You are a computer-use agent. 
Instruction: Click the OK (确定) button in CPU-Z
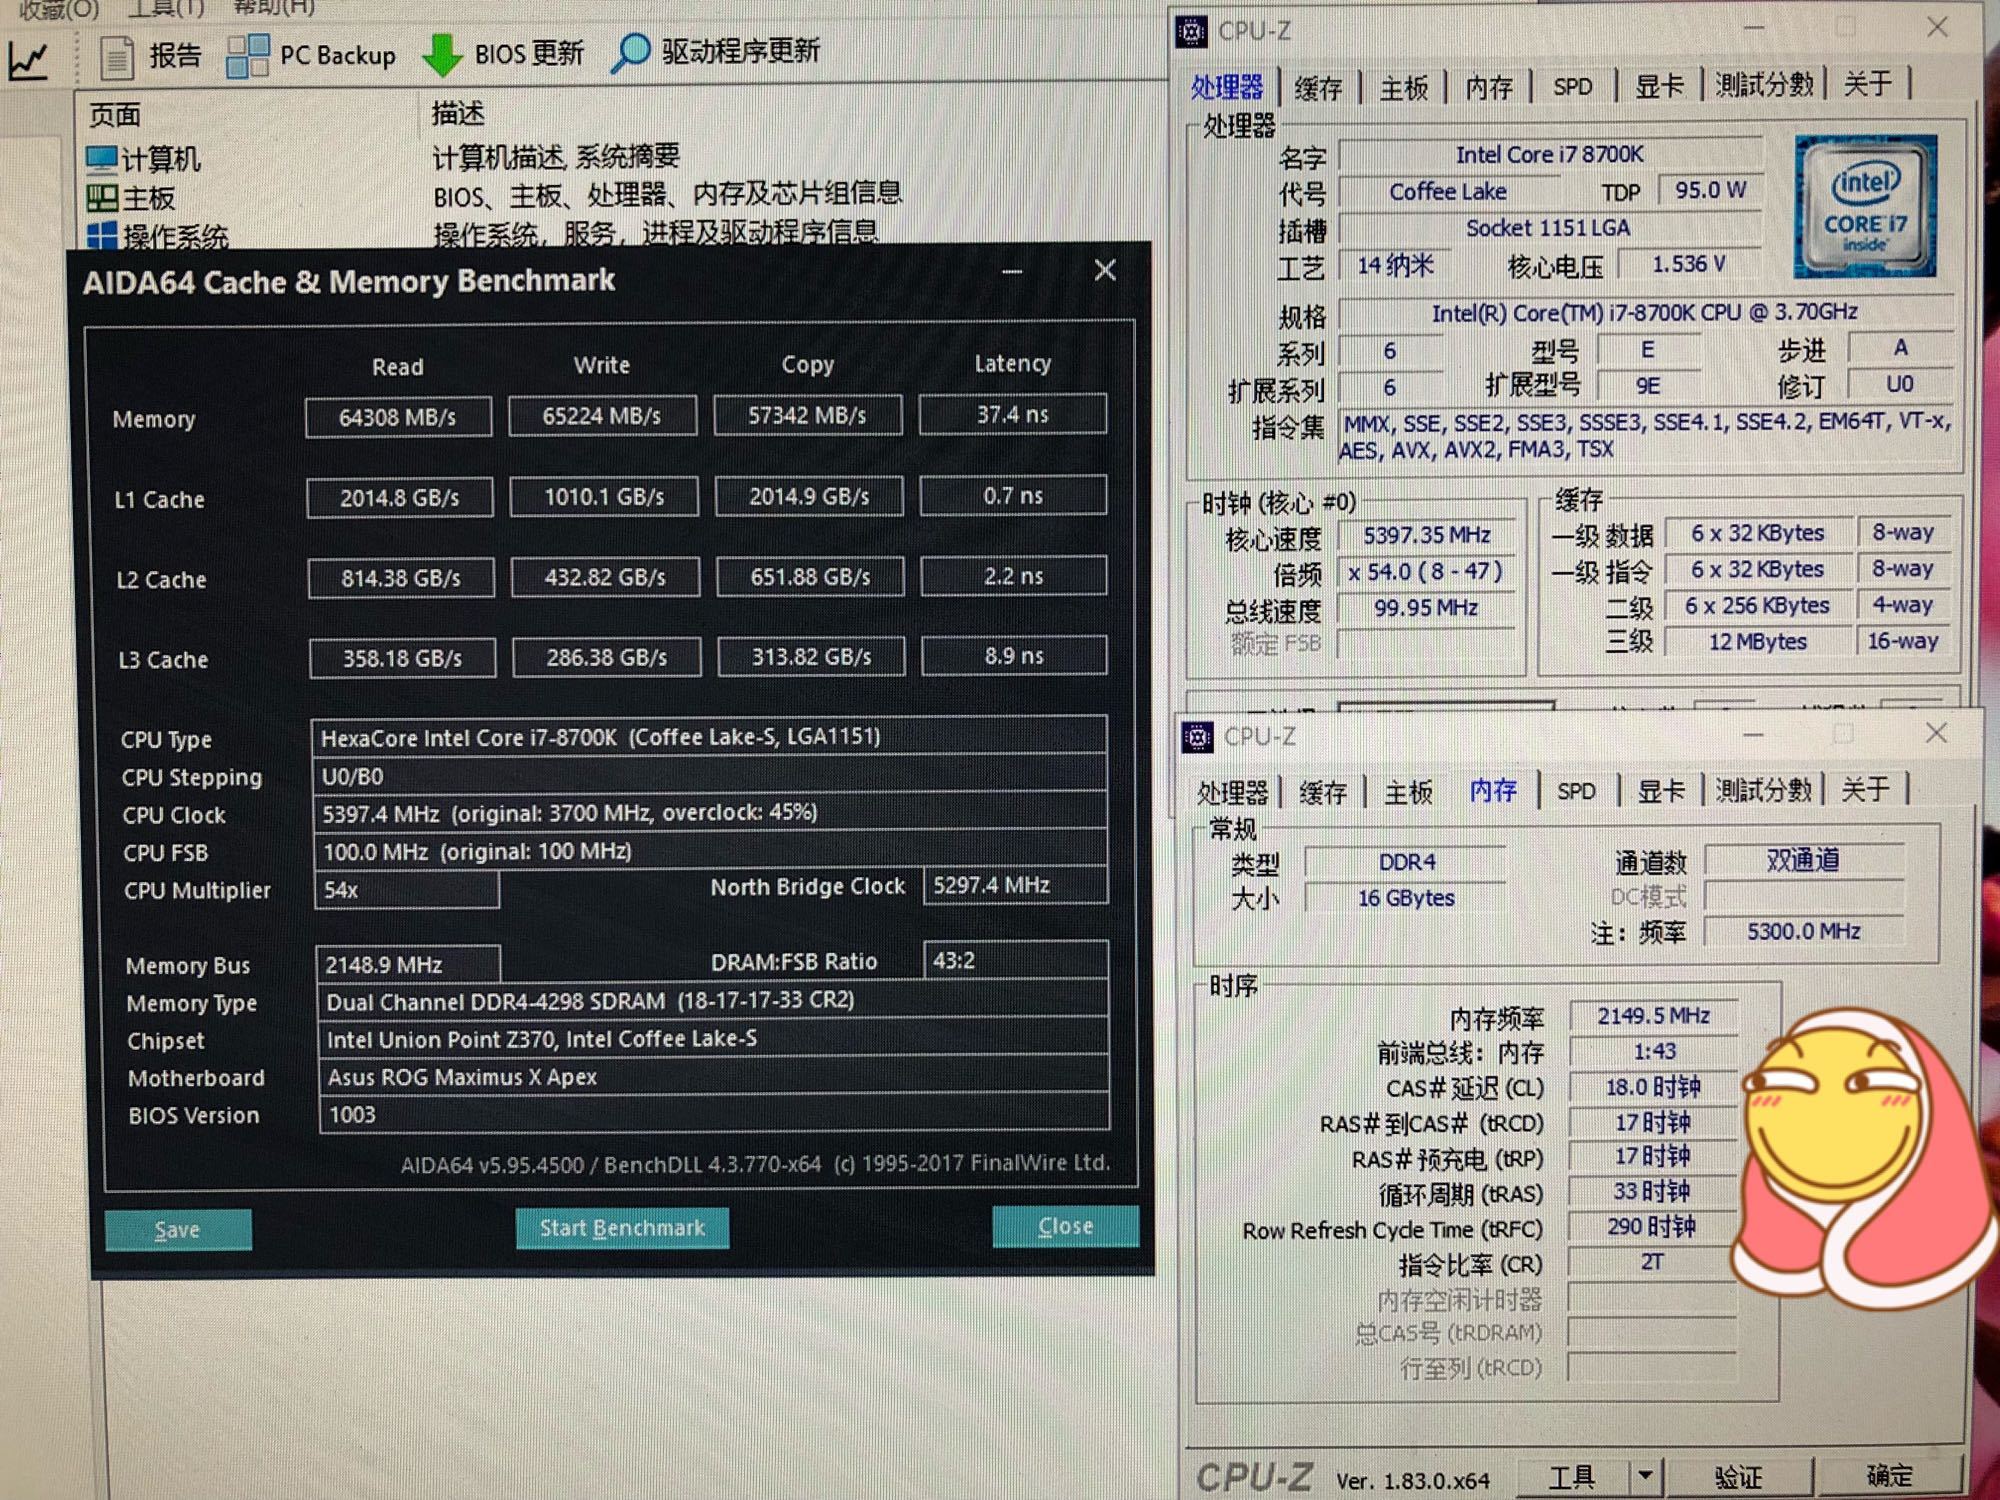pyautogui.click(x=1889, y=1475)
